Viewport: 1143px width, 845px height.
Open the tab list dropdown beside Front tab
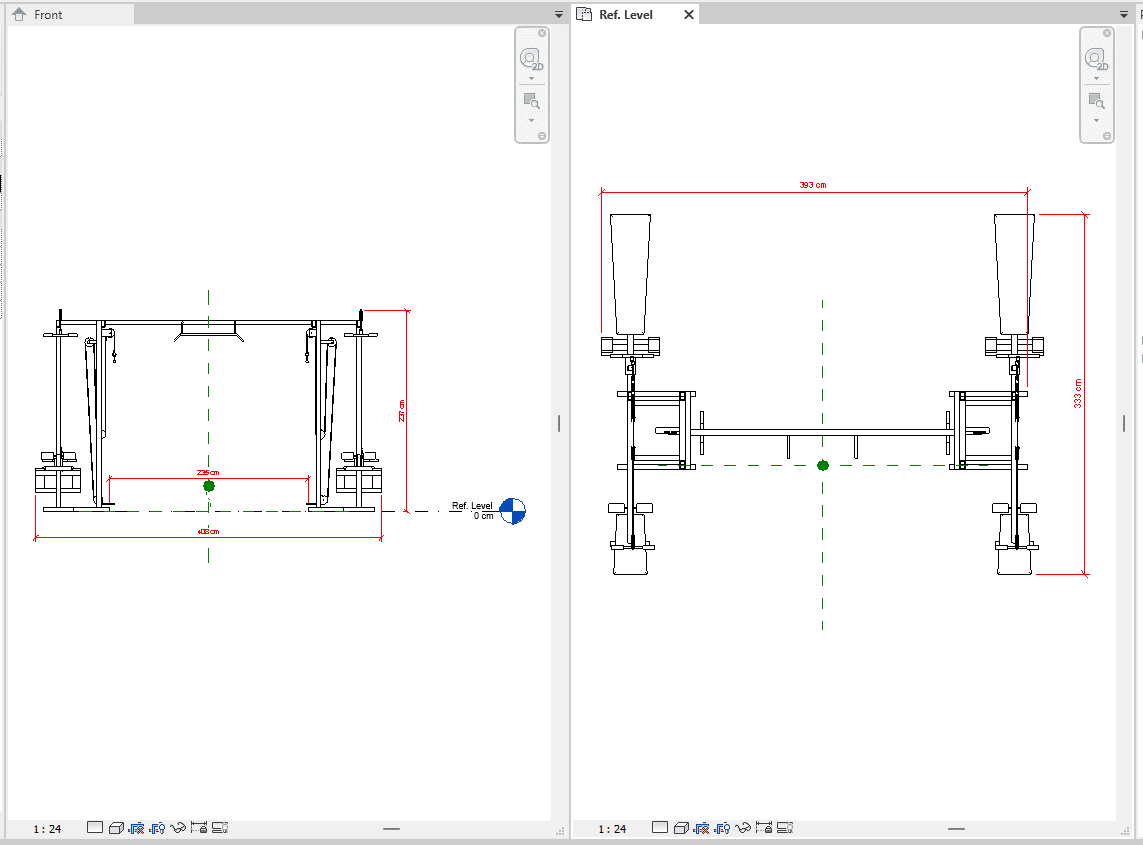click(x=559, y=15)
